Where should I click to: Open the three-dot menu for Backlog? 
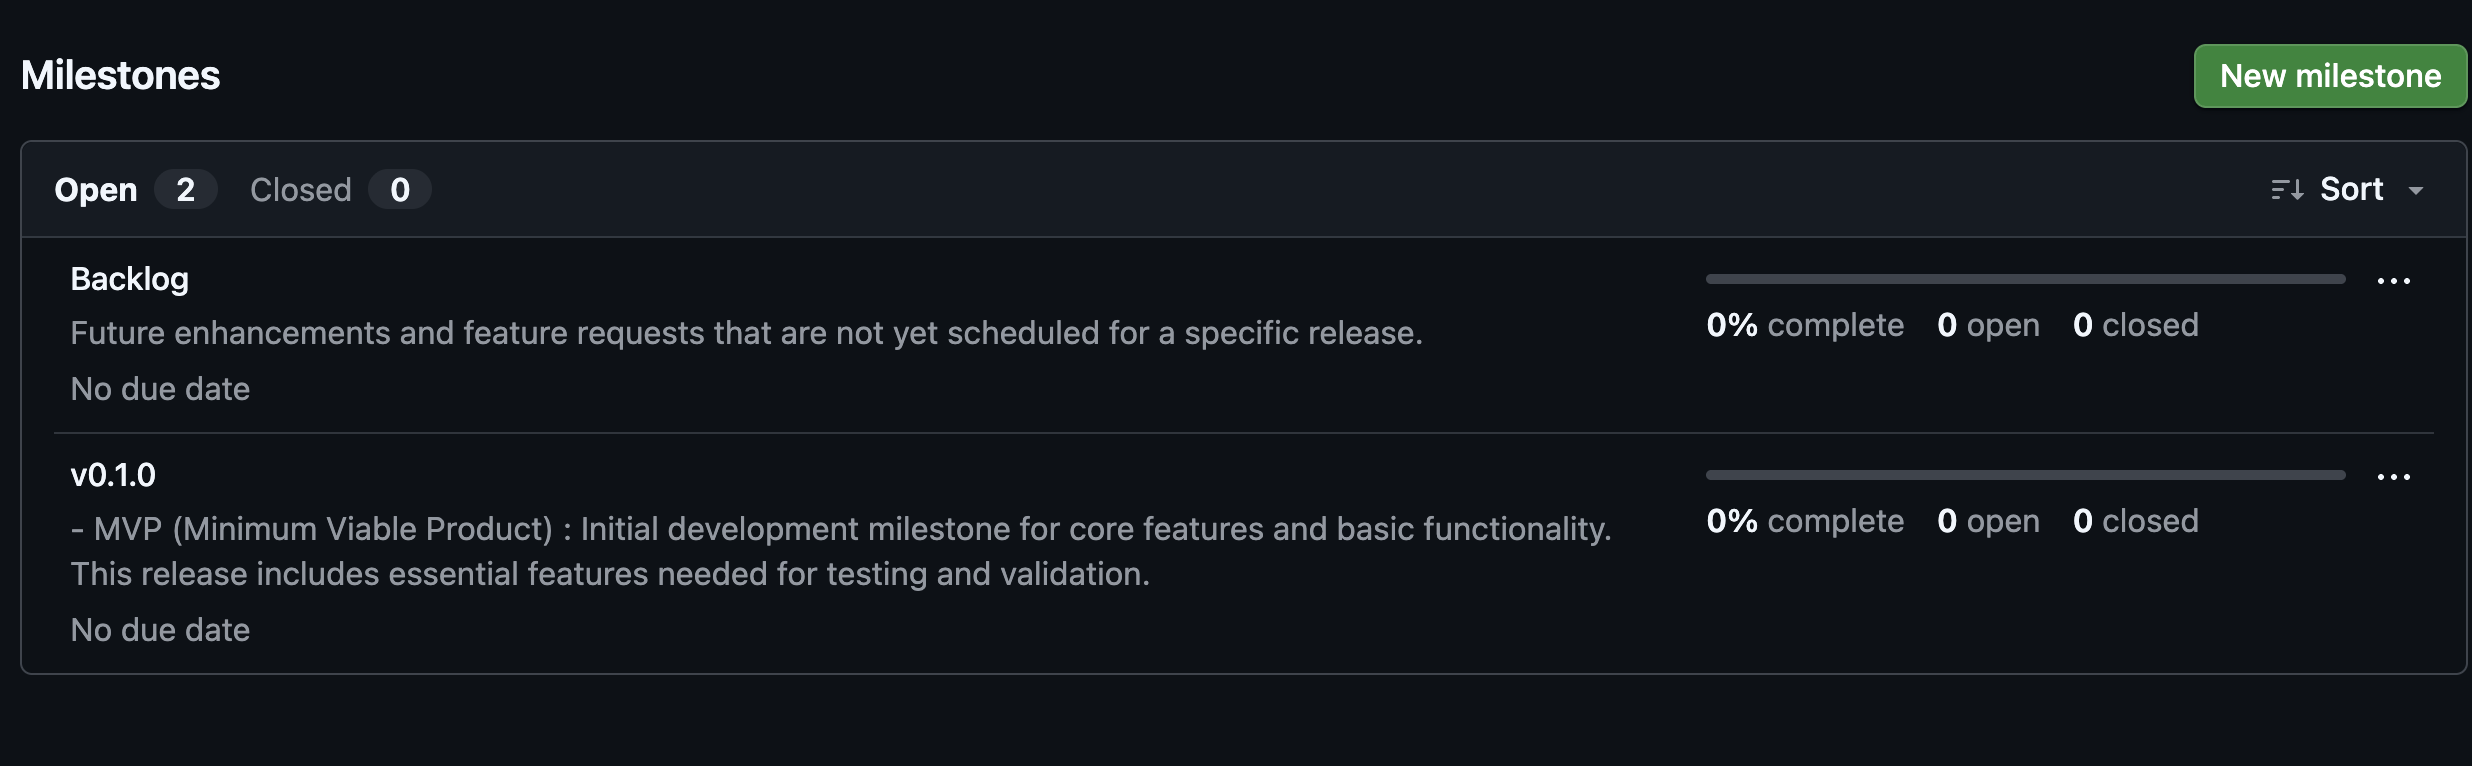[2393, 282]
